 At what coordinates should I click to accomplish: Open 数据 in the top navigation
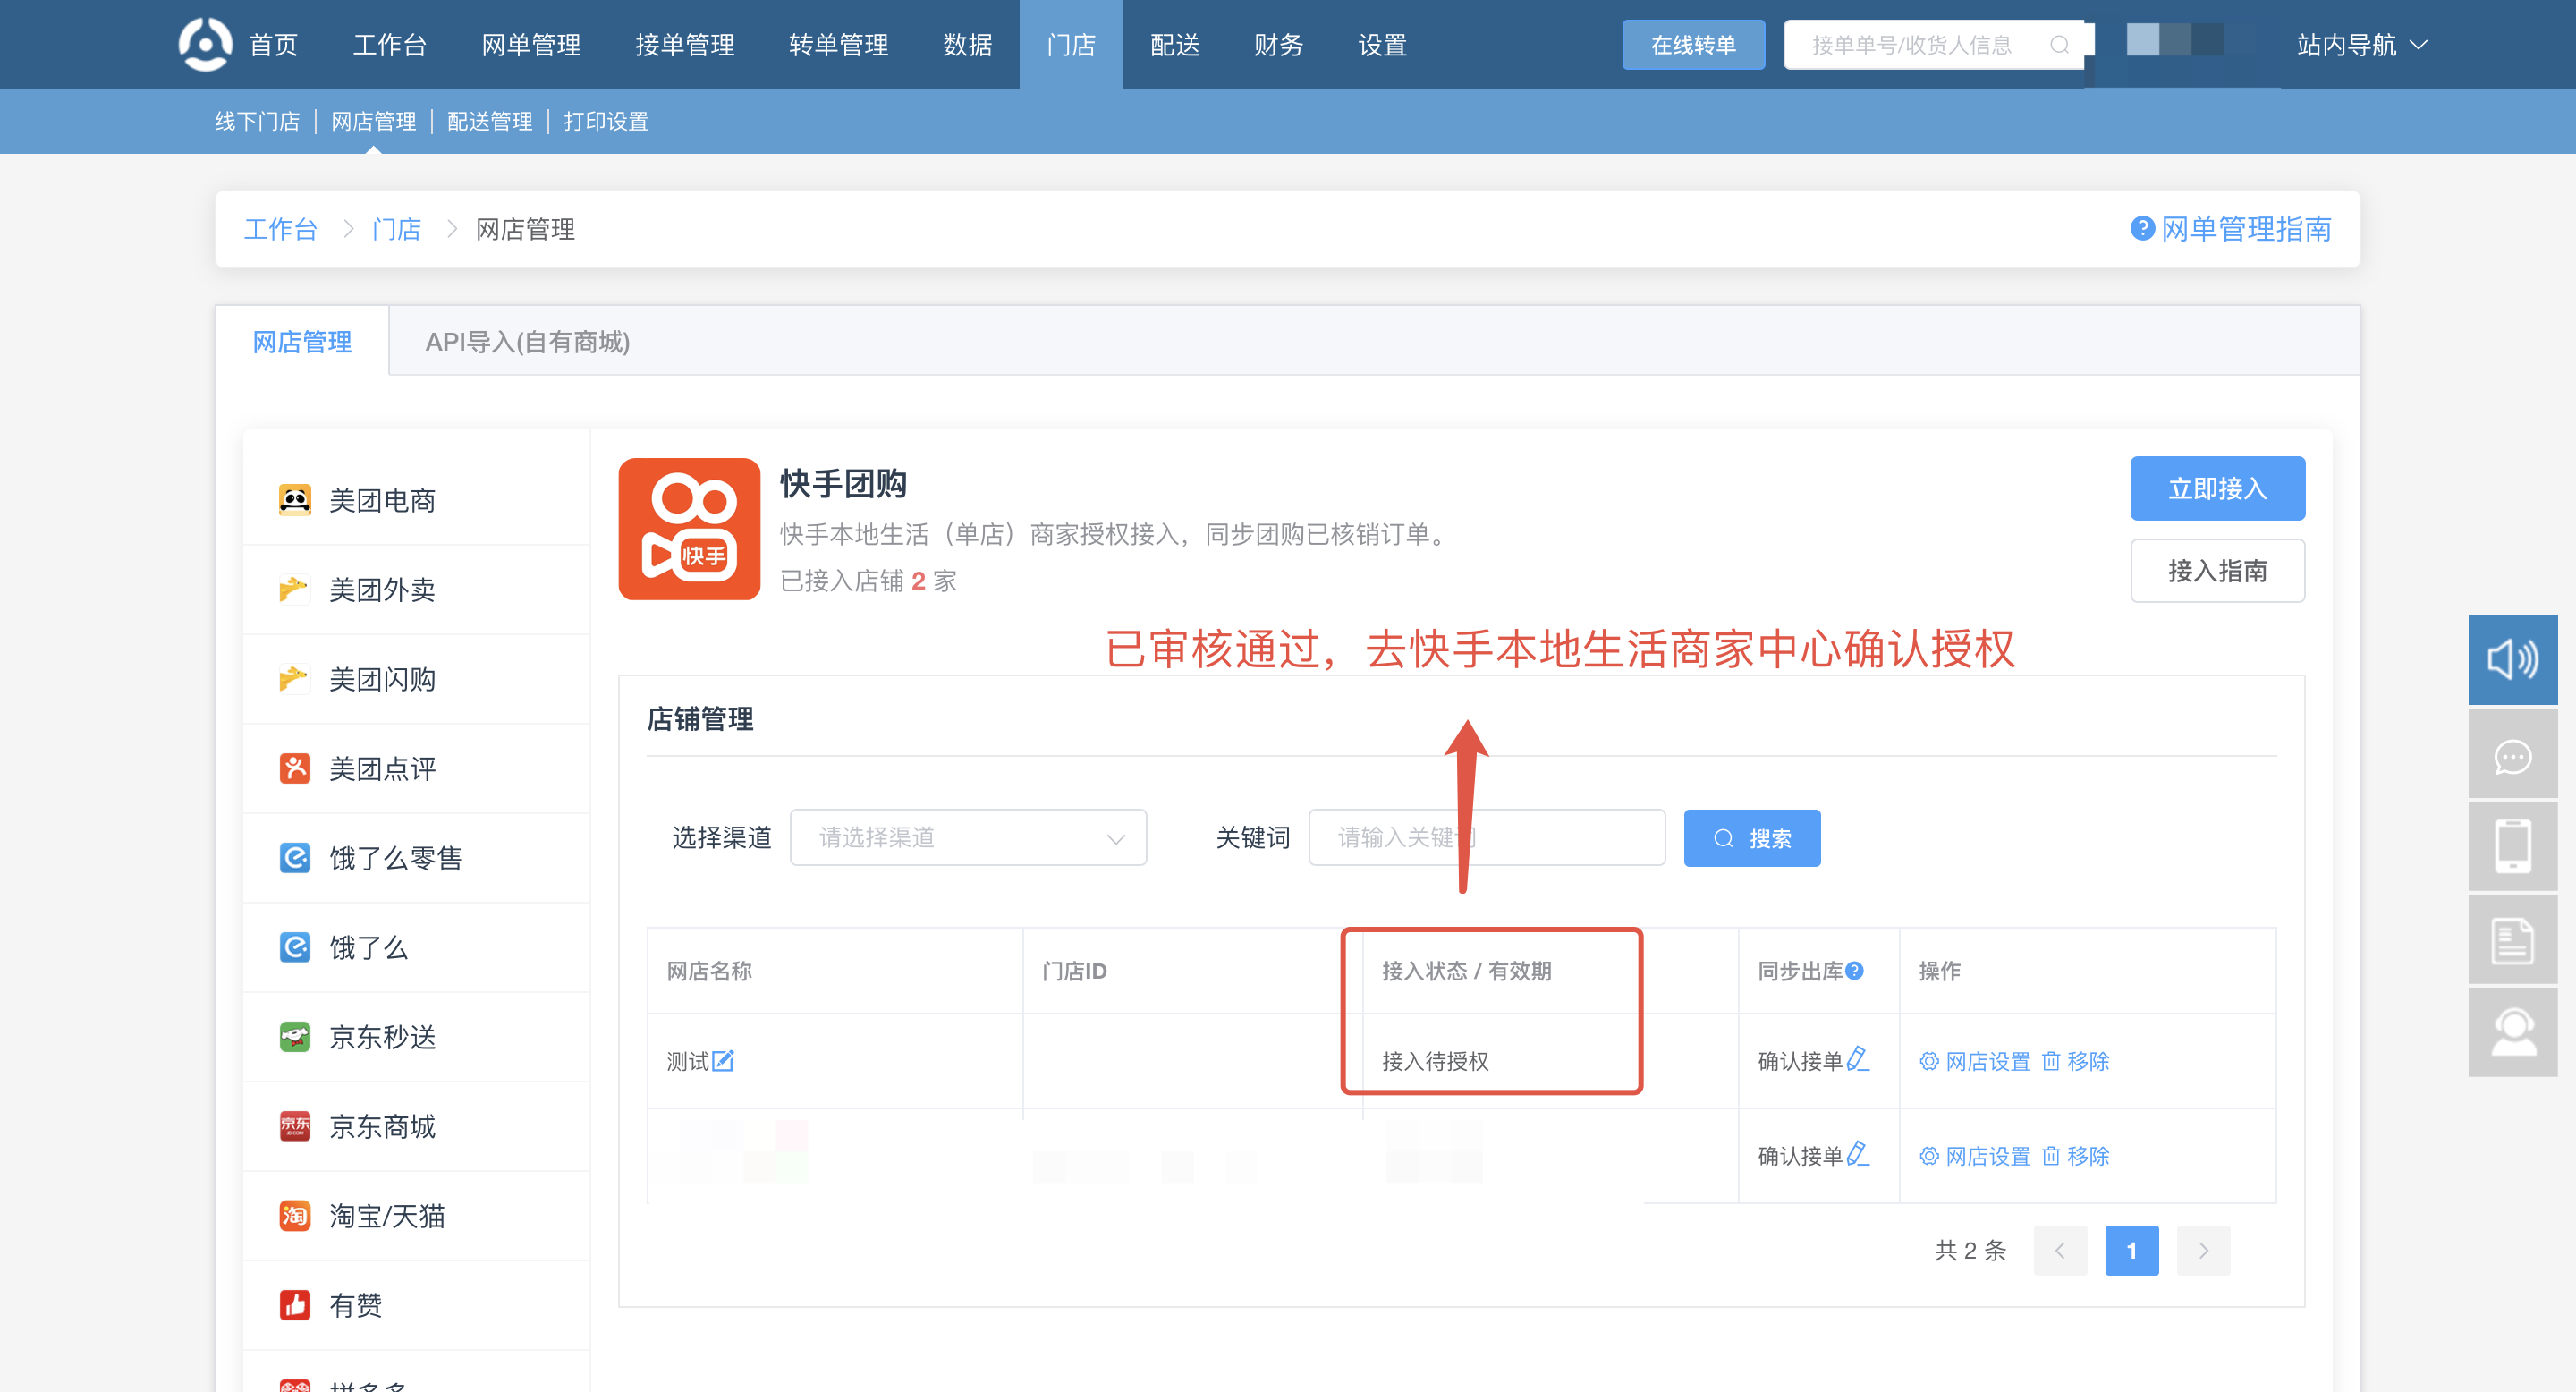click(967, 45)
